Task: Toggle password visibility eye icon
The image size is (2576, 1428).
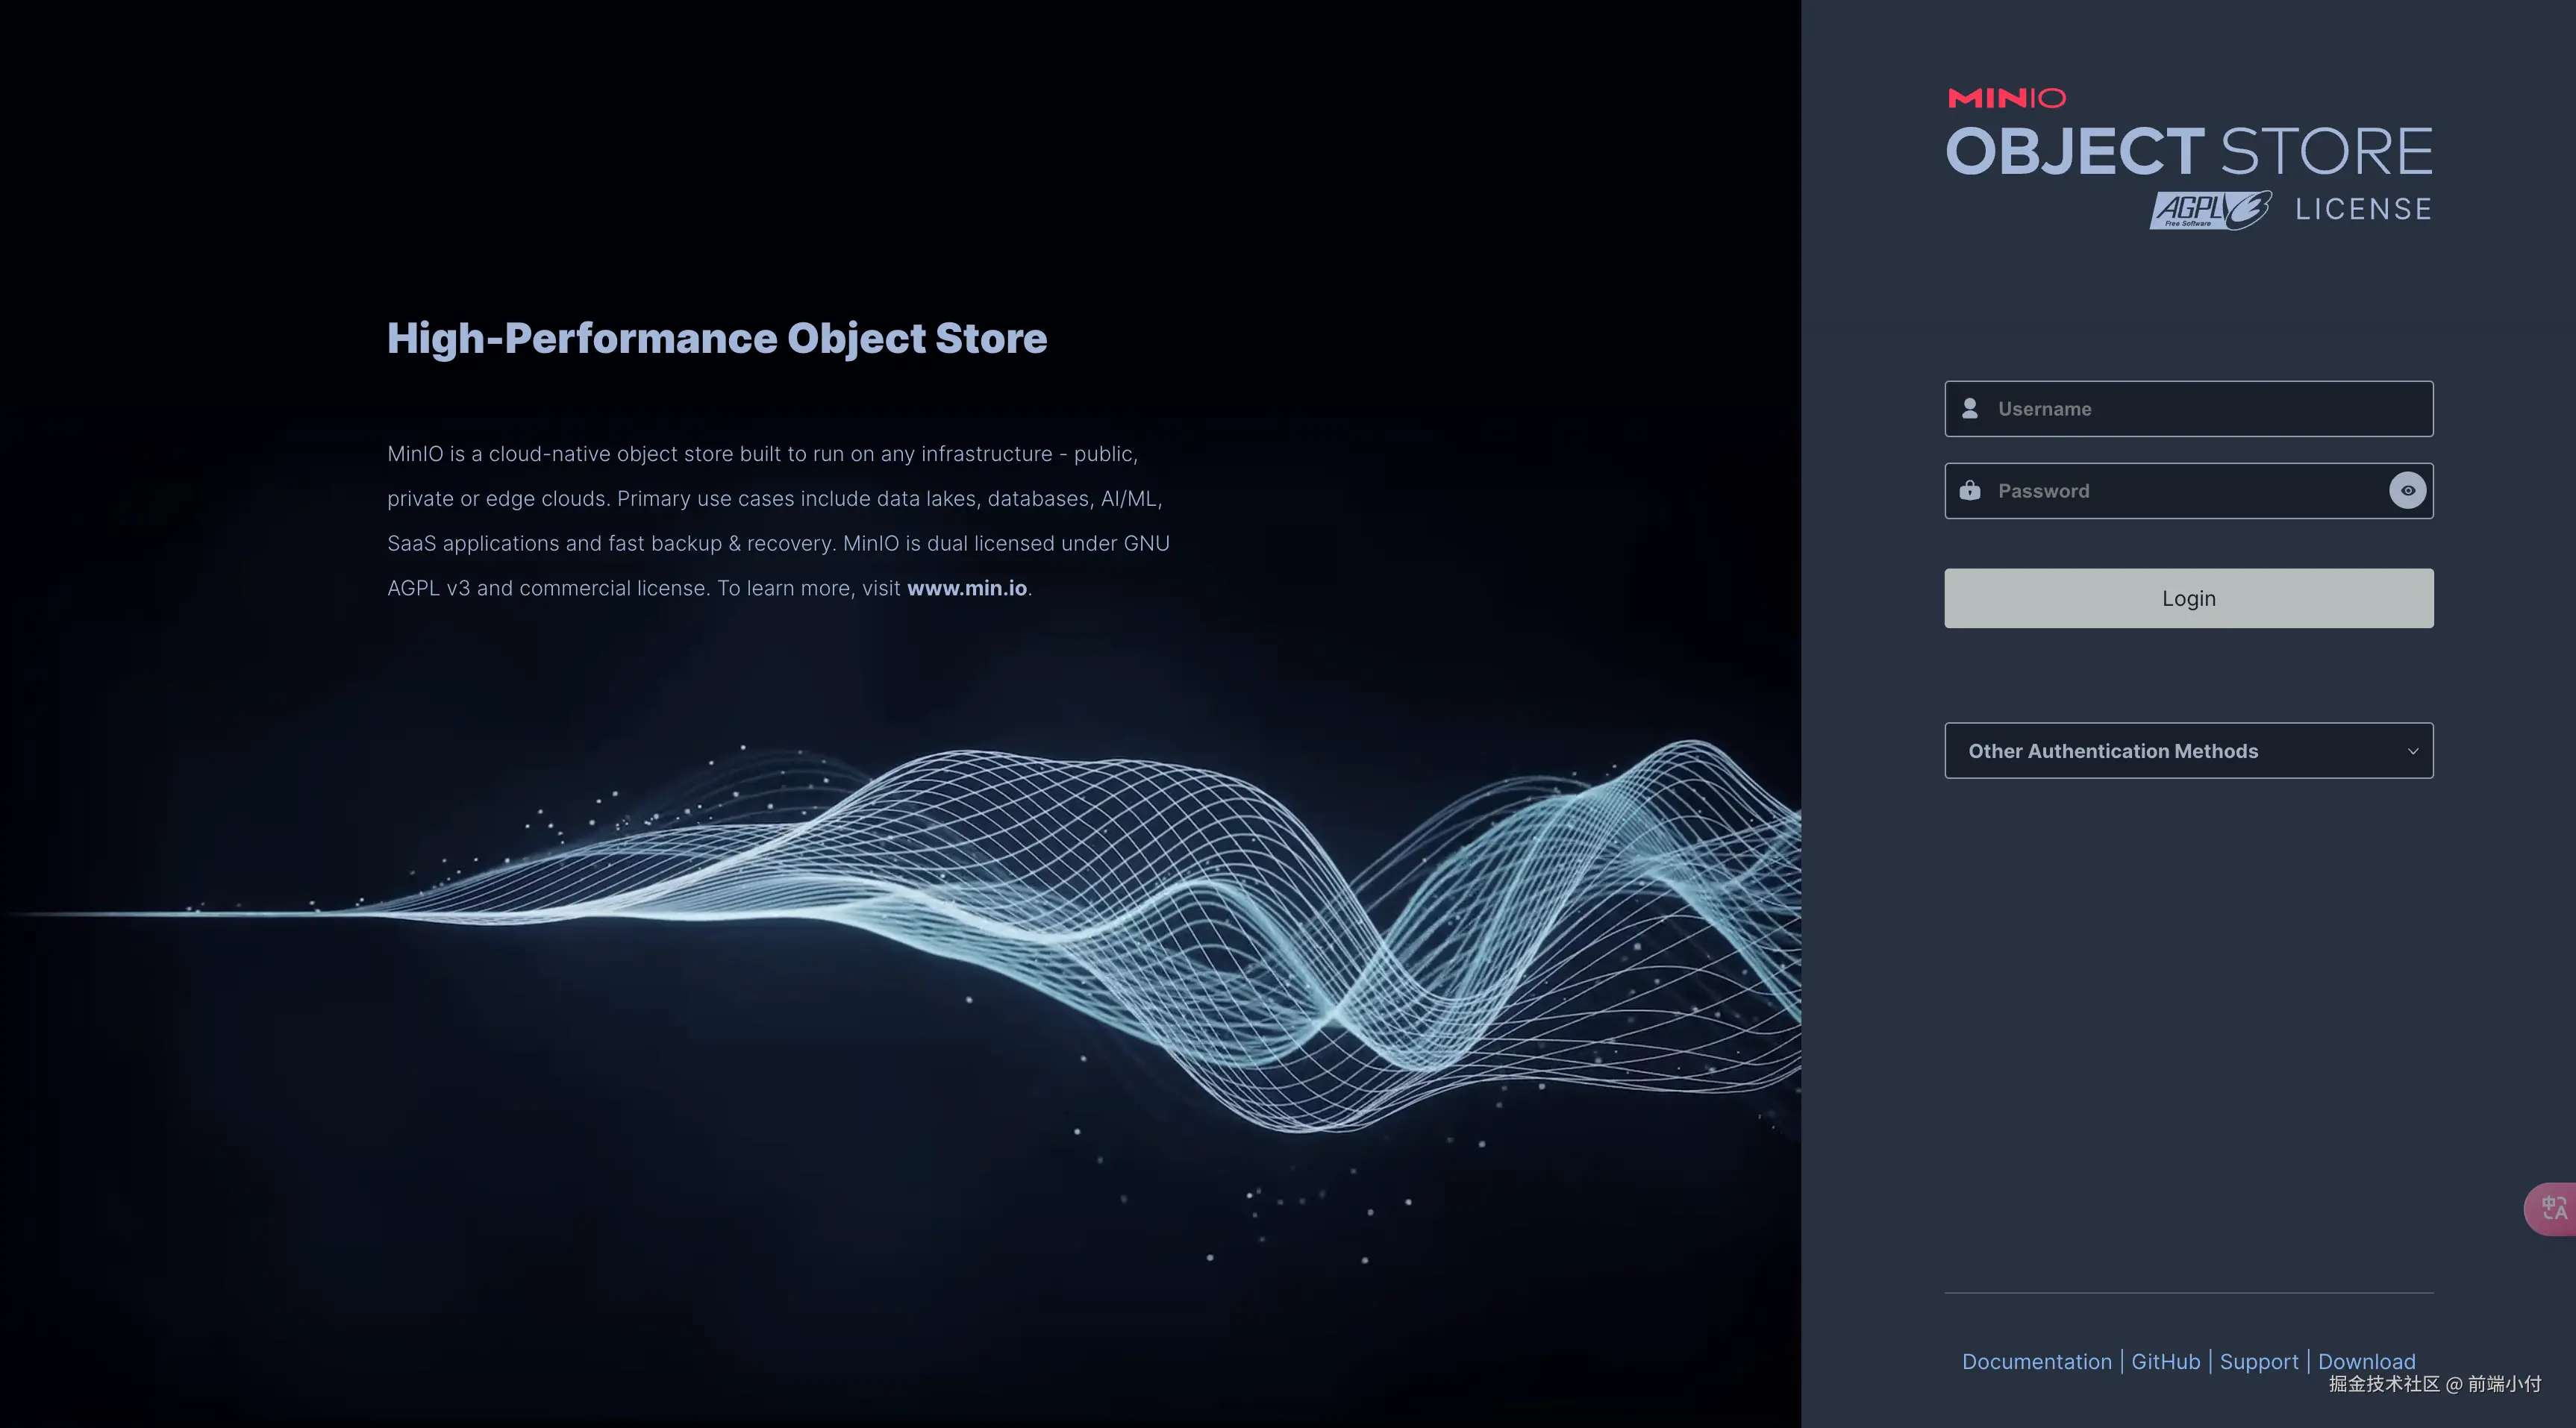Action: click(x=2408, y=491)
